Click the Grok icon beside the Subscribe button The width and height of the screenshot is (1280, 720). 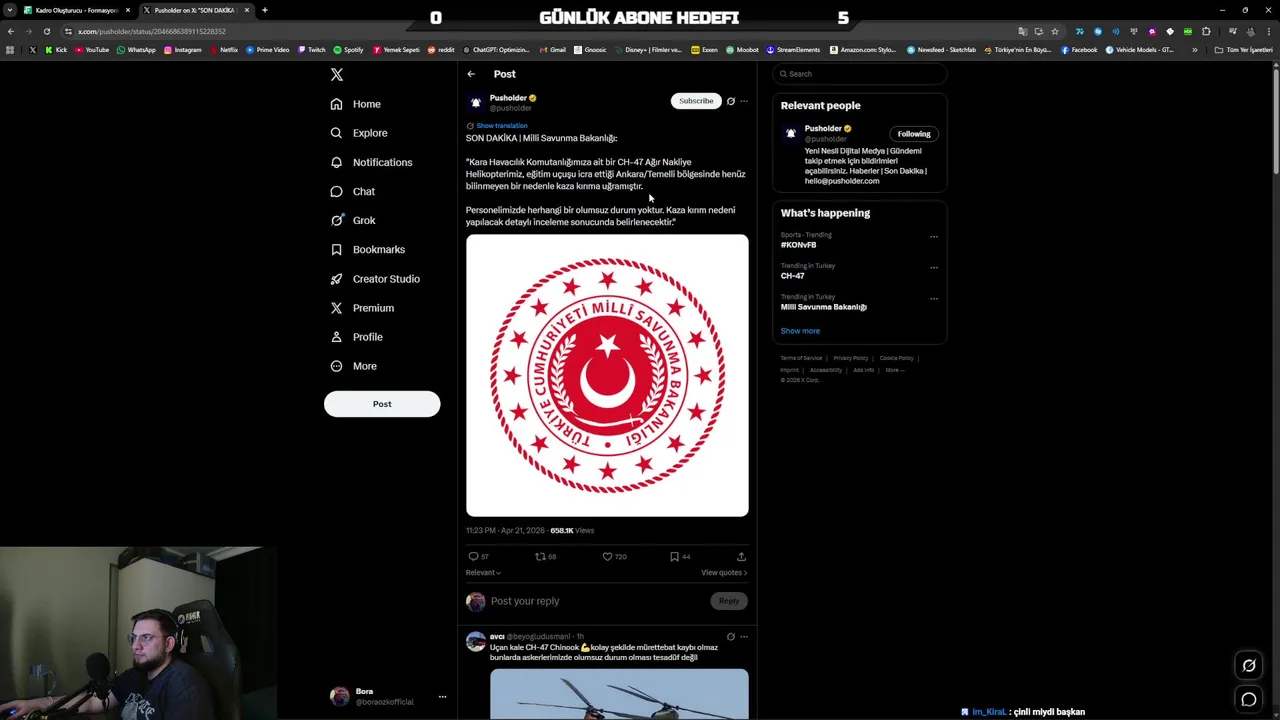731,101
